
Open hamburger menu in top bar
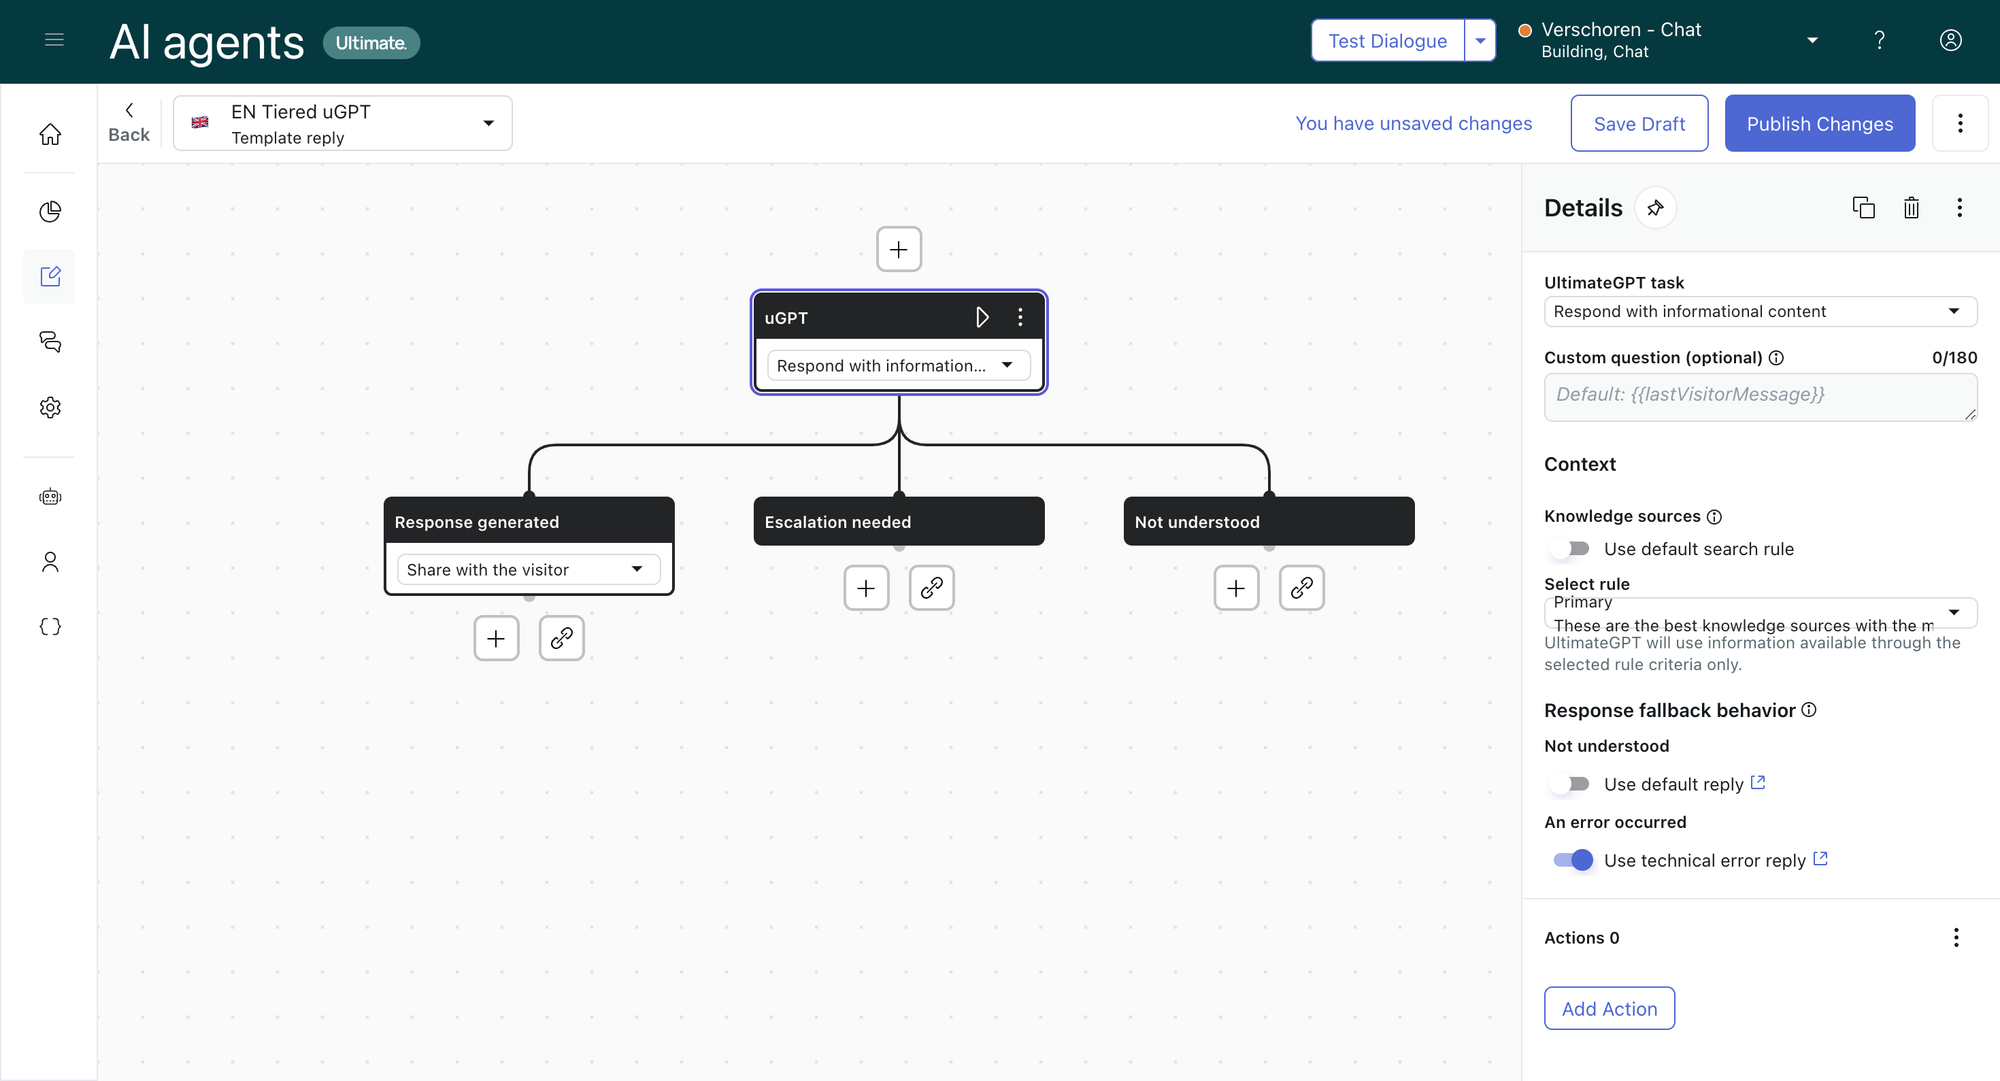point(54,40)
